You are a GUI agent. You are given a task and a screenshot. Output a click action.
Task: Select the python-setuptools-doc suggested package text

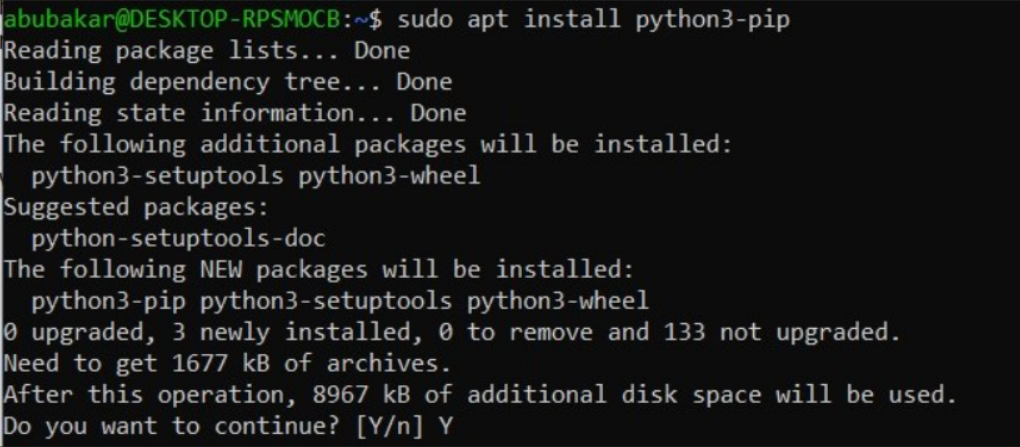(x=178, y=239)
